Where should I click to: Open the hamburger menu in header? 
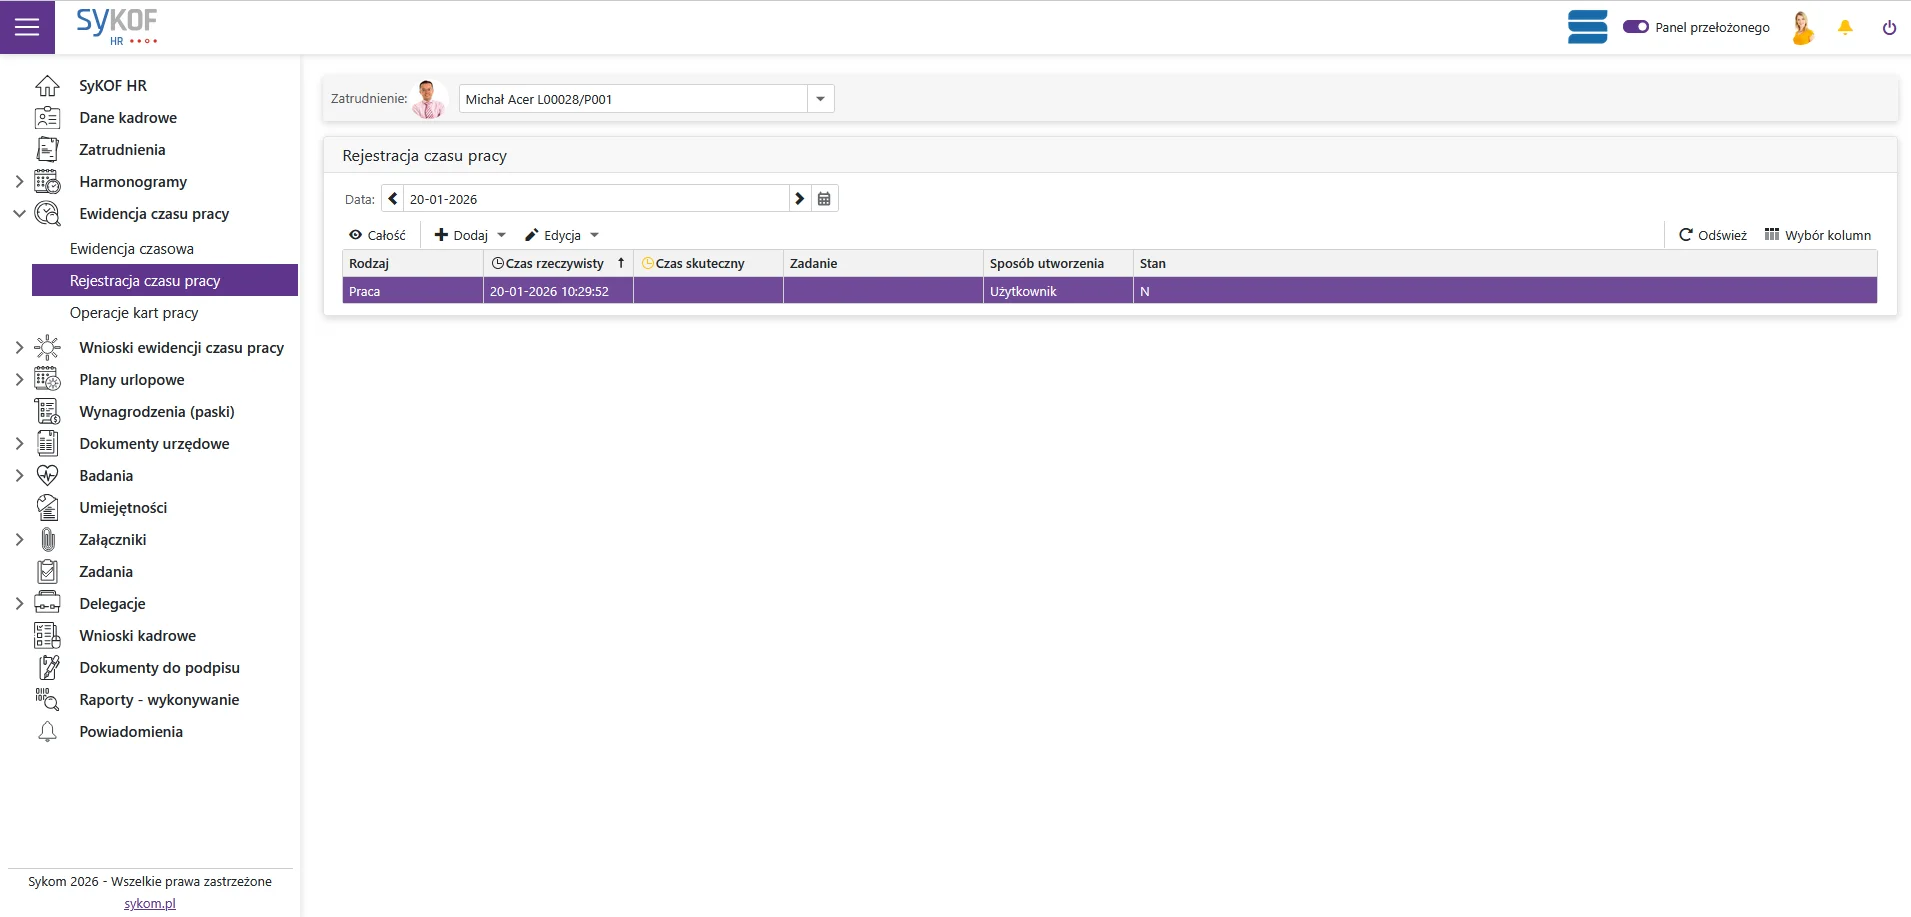[x=27, y=27]
